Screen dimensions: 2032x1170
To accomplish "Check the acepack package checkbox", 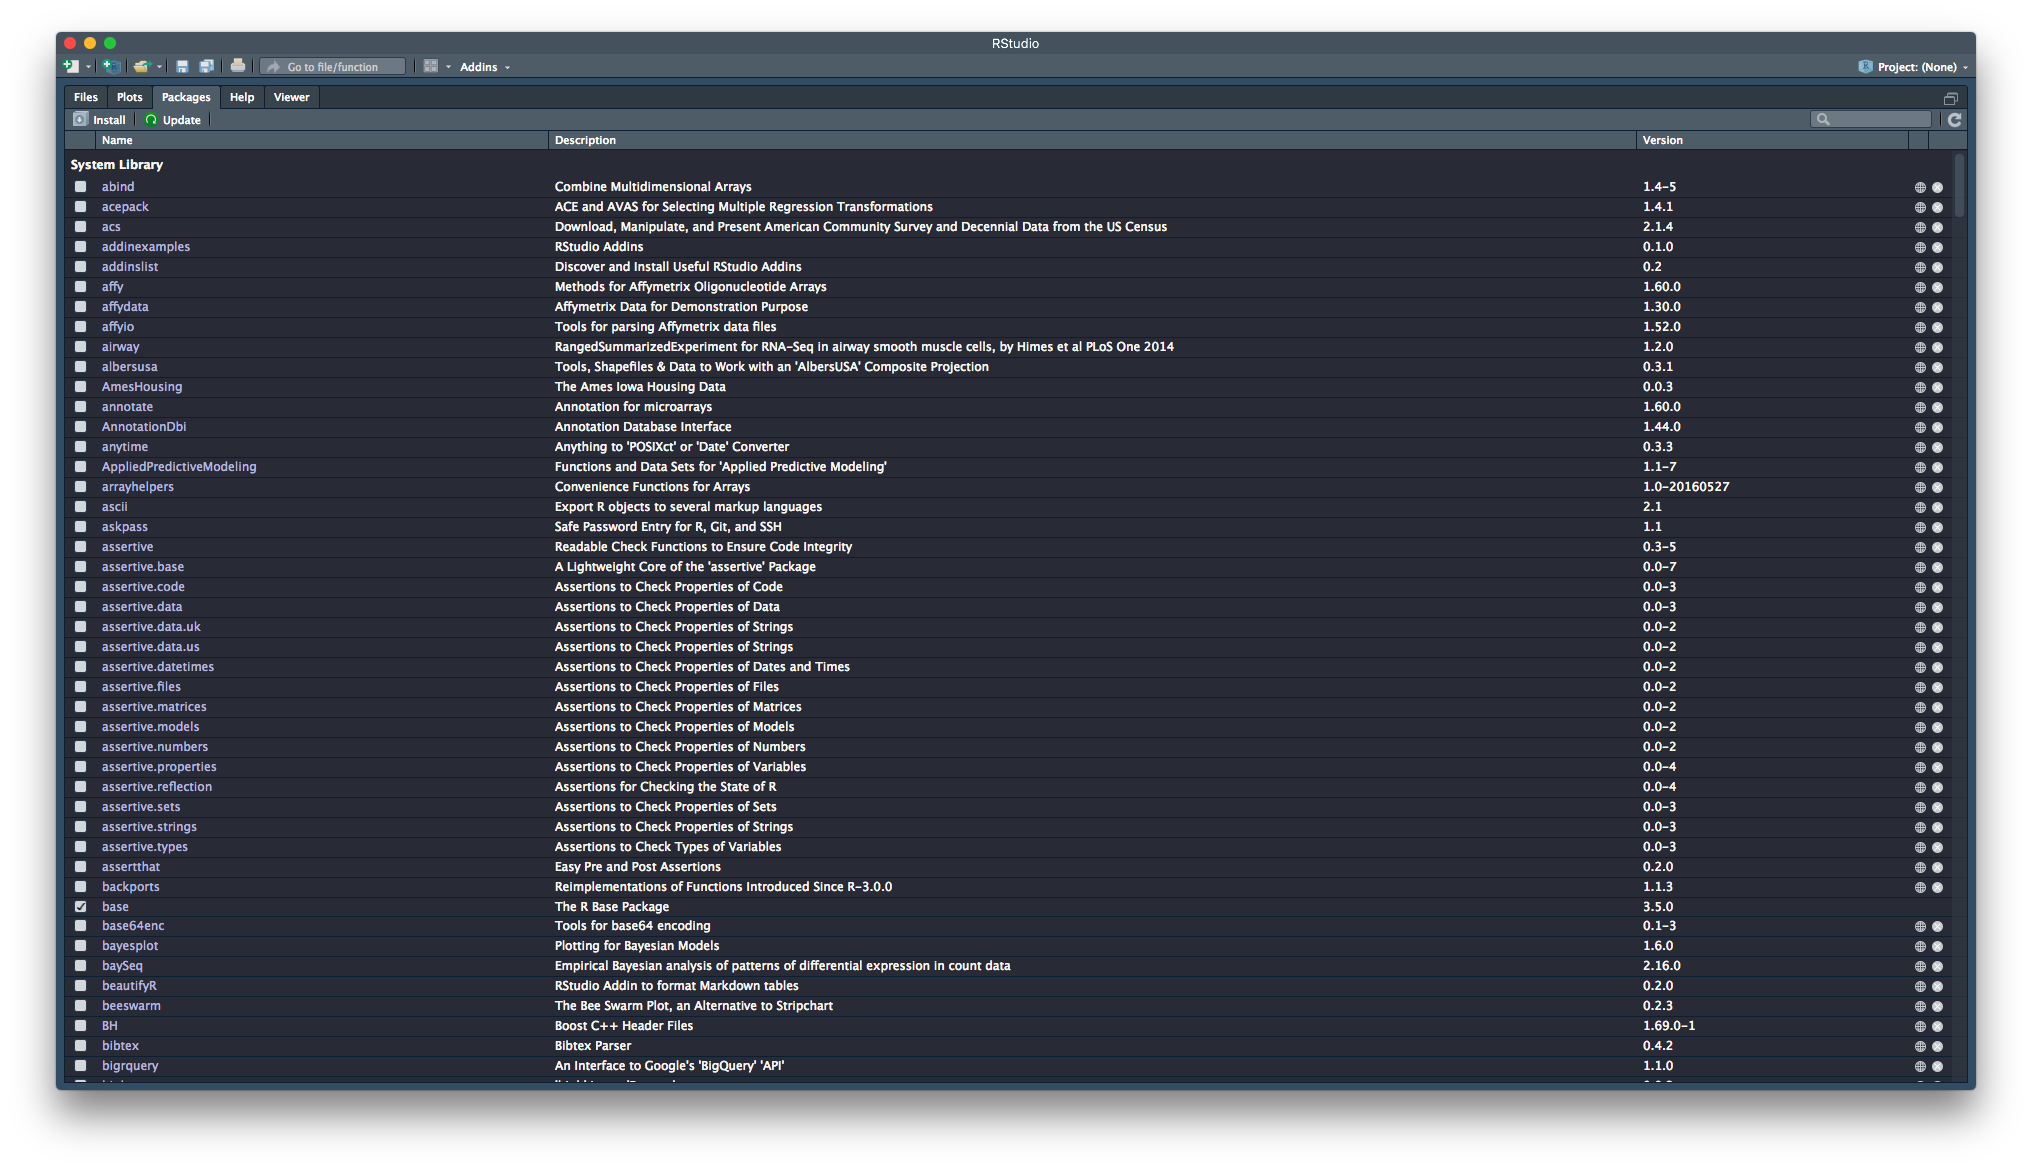I will point(80,207).
